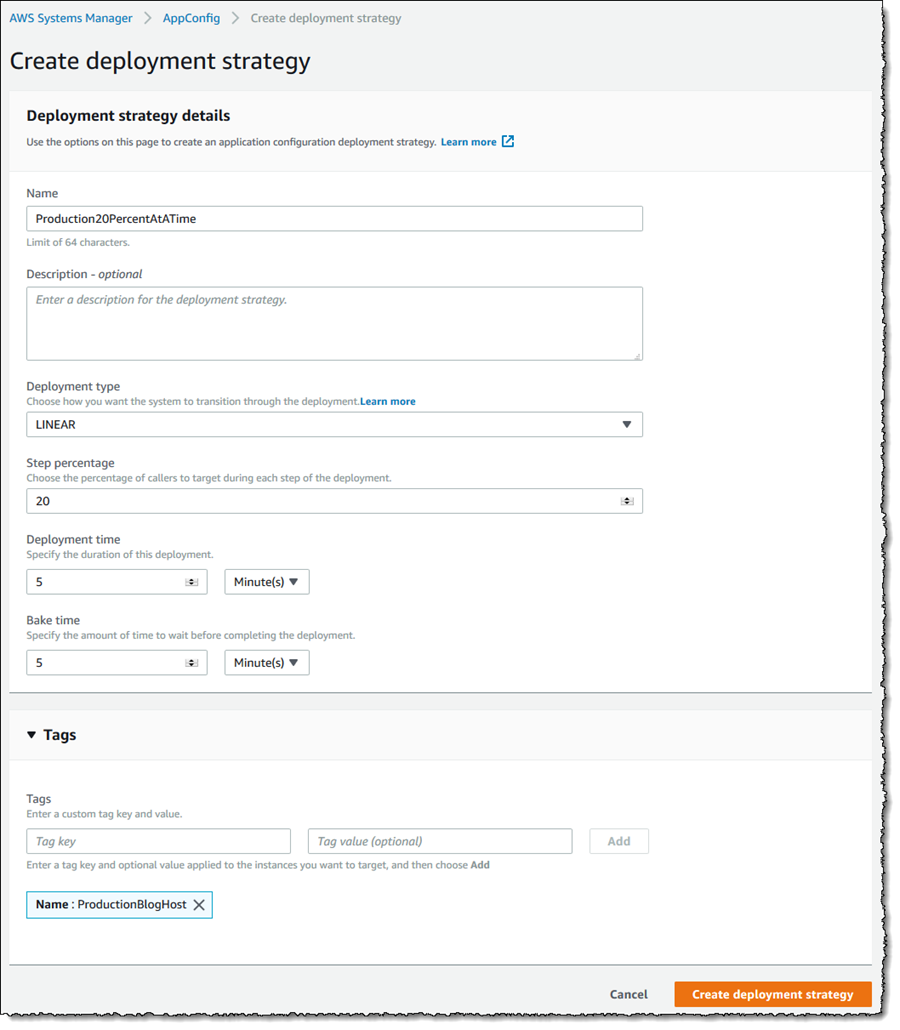Go to AWS Systems Manager breadcrumb

tap(71, 18)
